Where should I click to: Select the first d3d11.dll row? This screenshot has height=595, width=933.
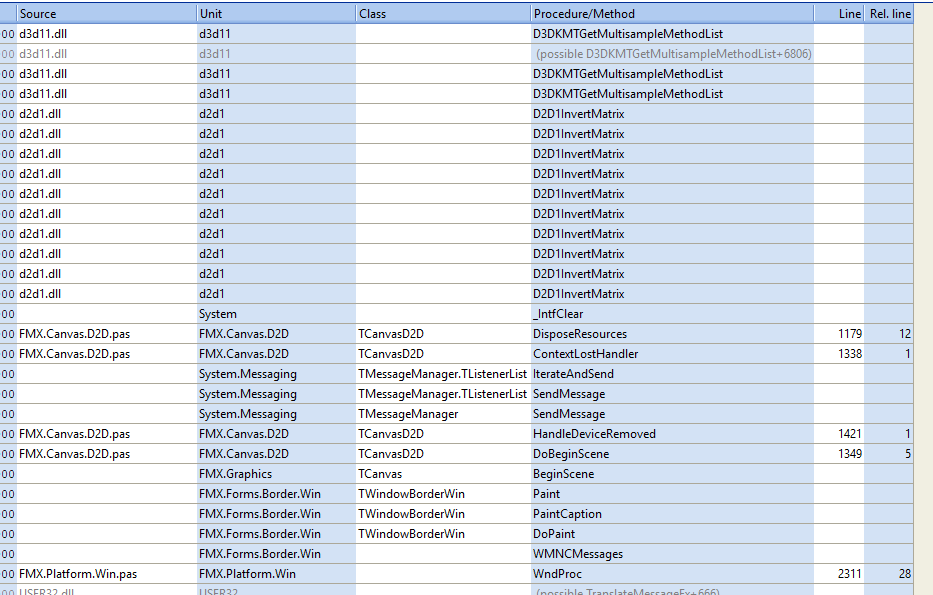pyautogui.click(x=456, y=34)
